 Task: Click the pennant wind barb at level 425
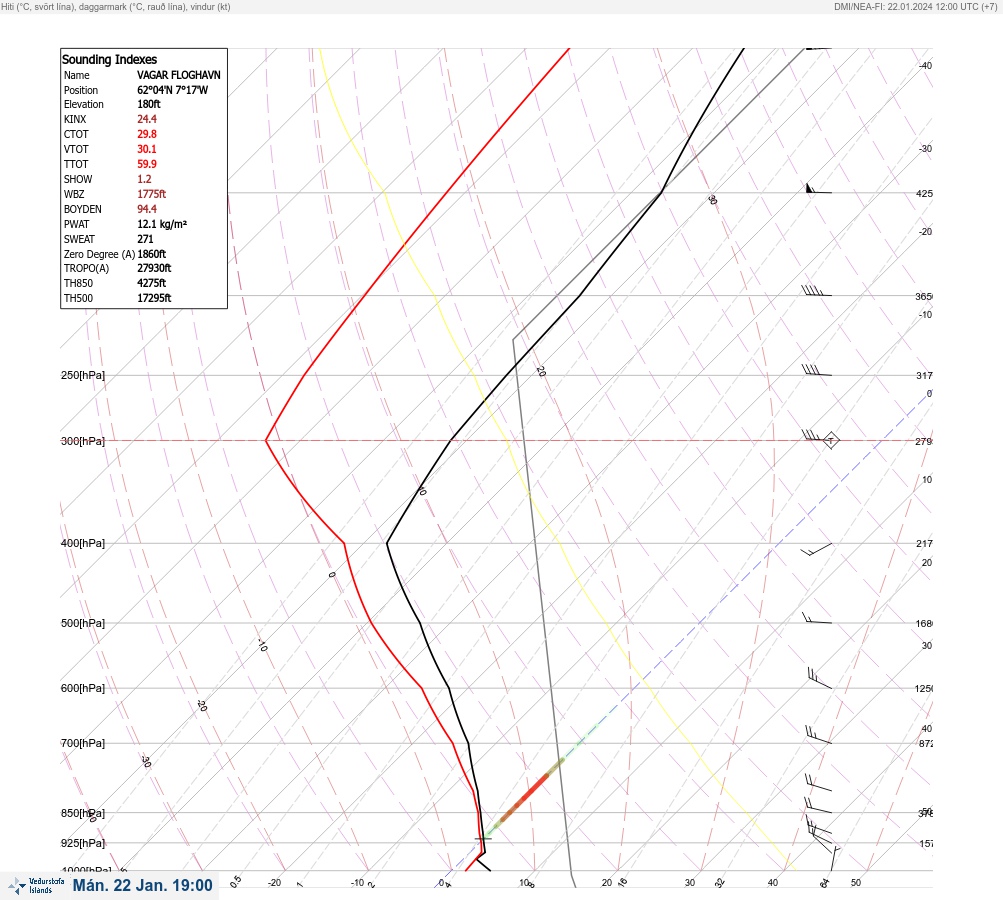click(x=818, y=189)
